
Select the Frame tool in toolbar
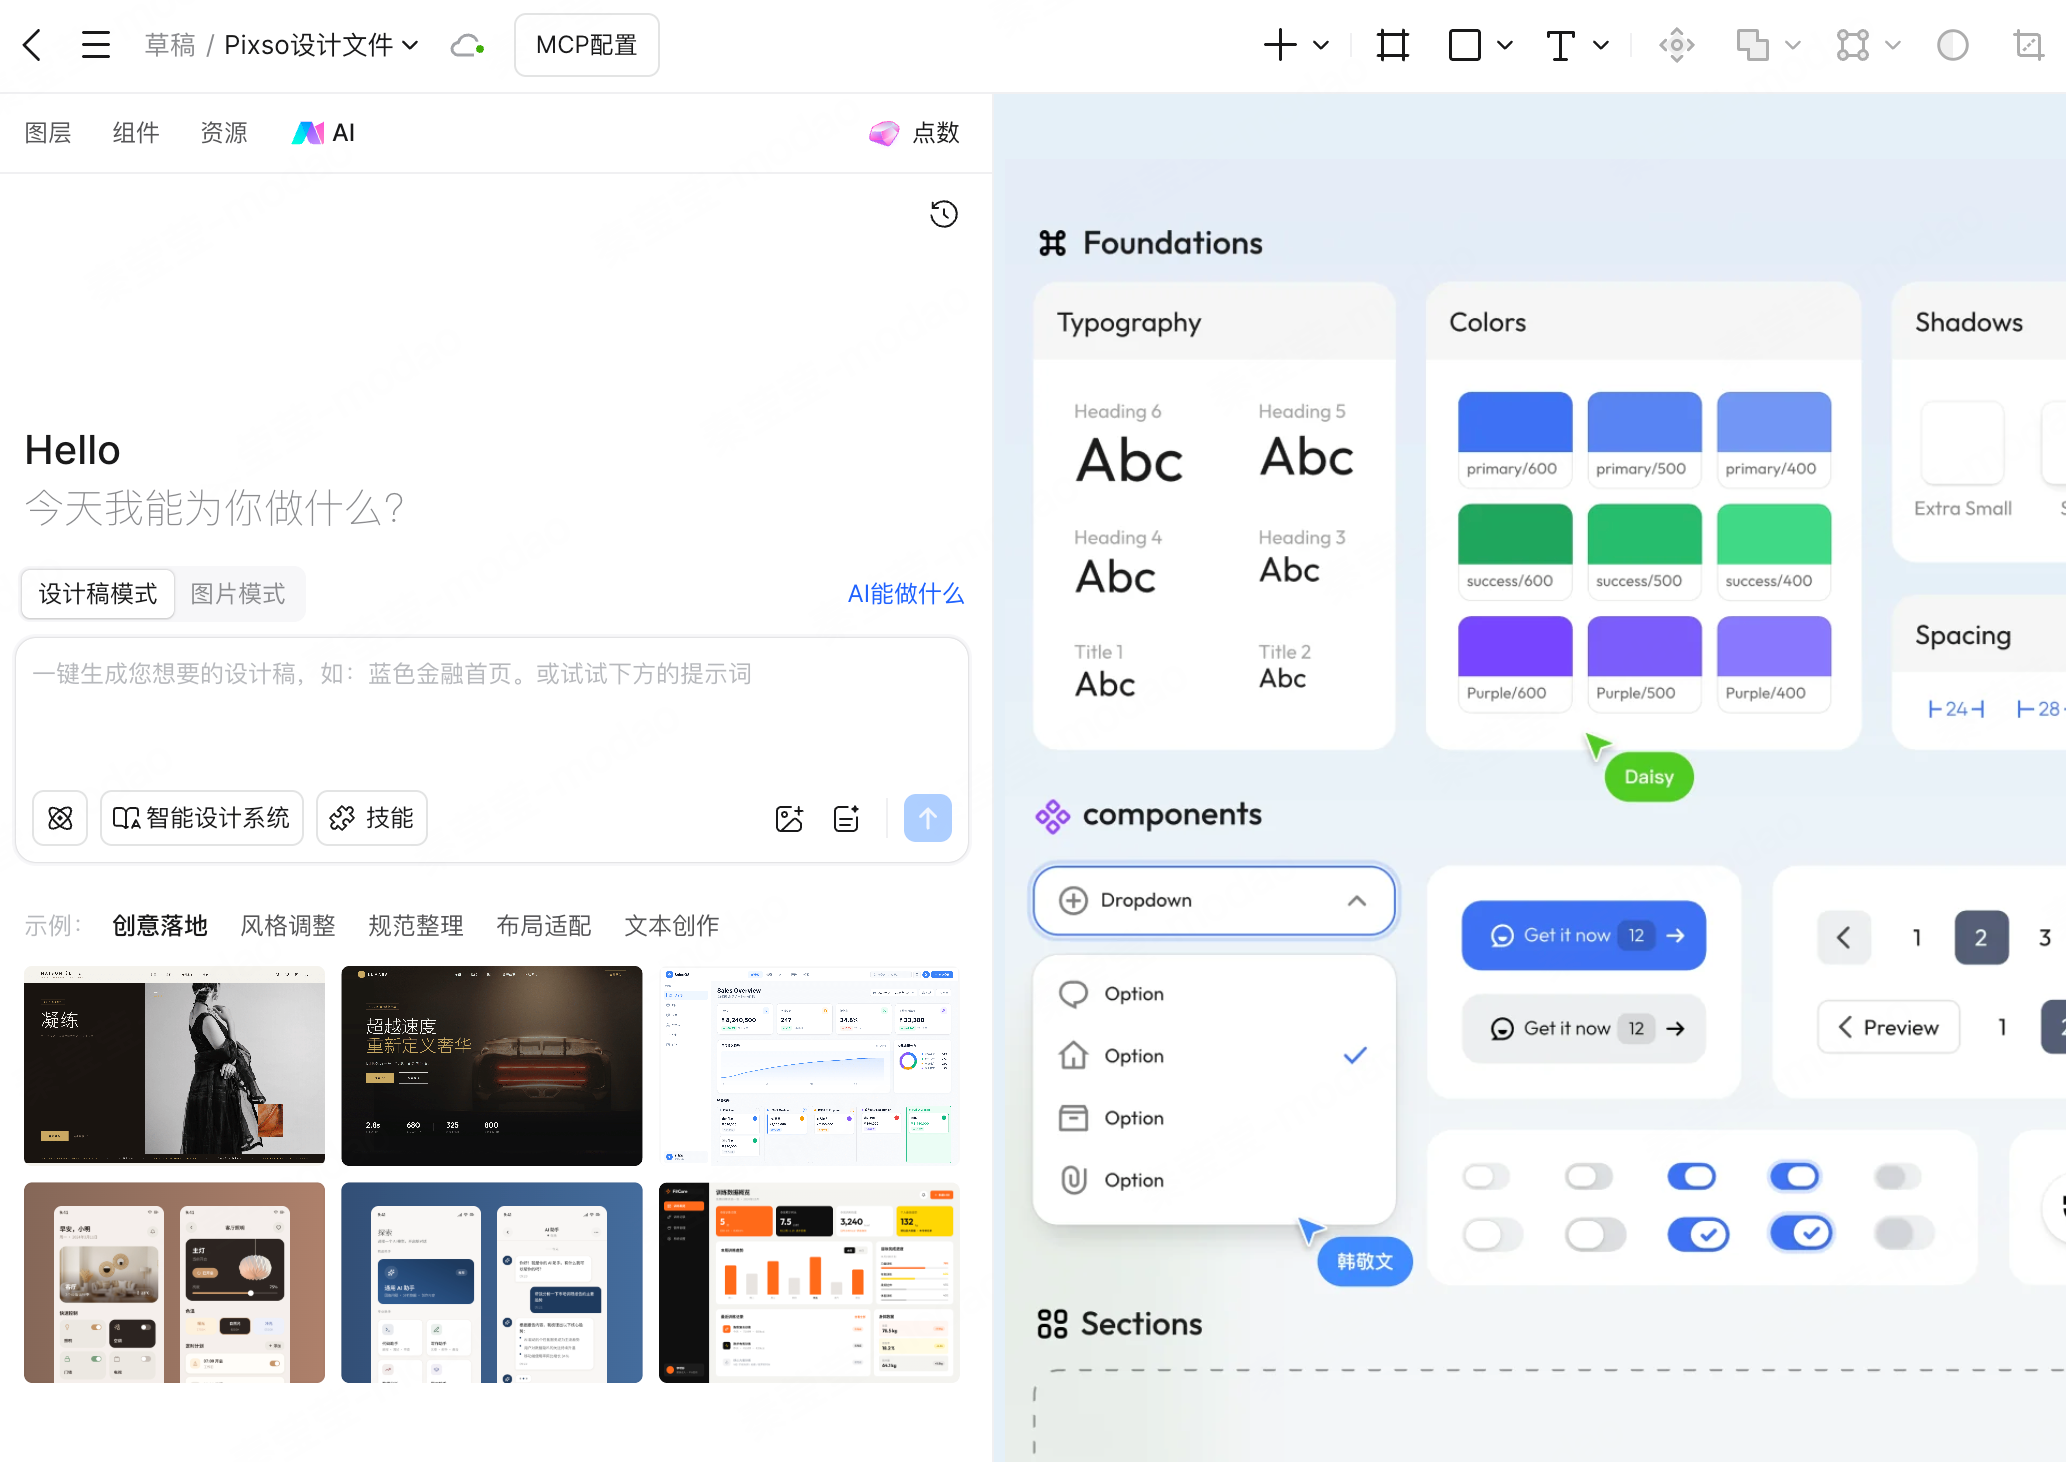click(x=1392, y=45)
